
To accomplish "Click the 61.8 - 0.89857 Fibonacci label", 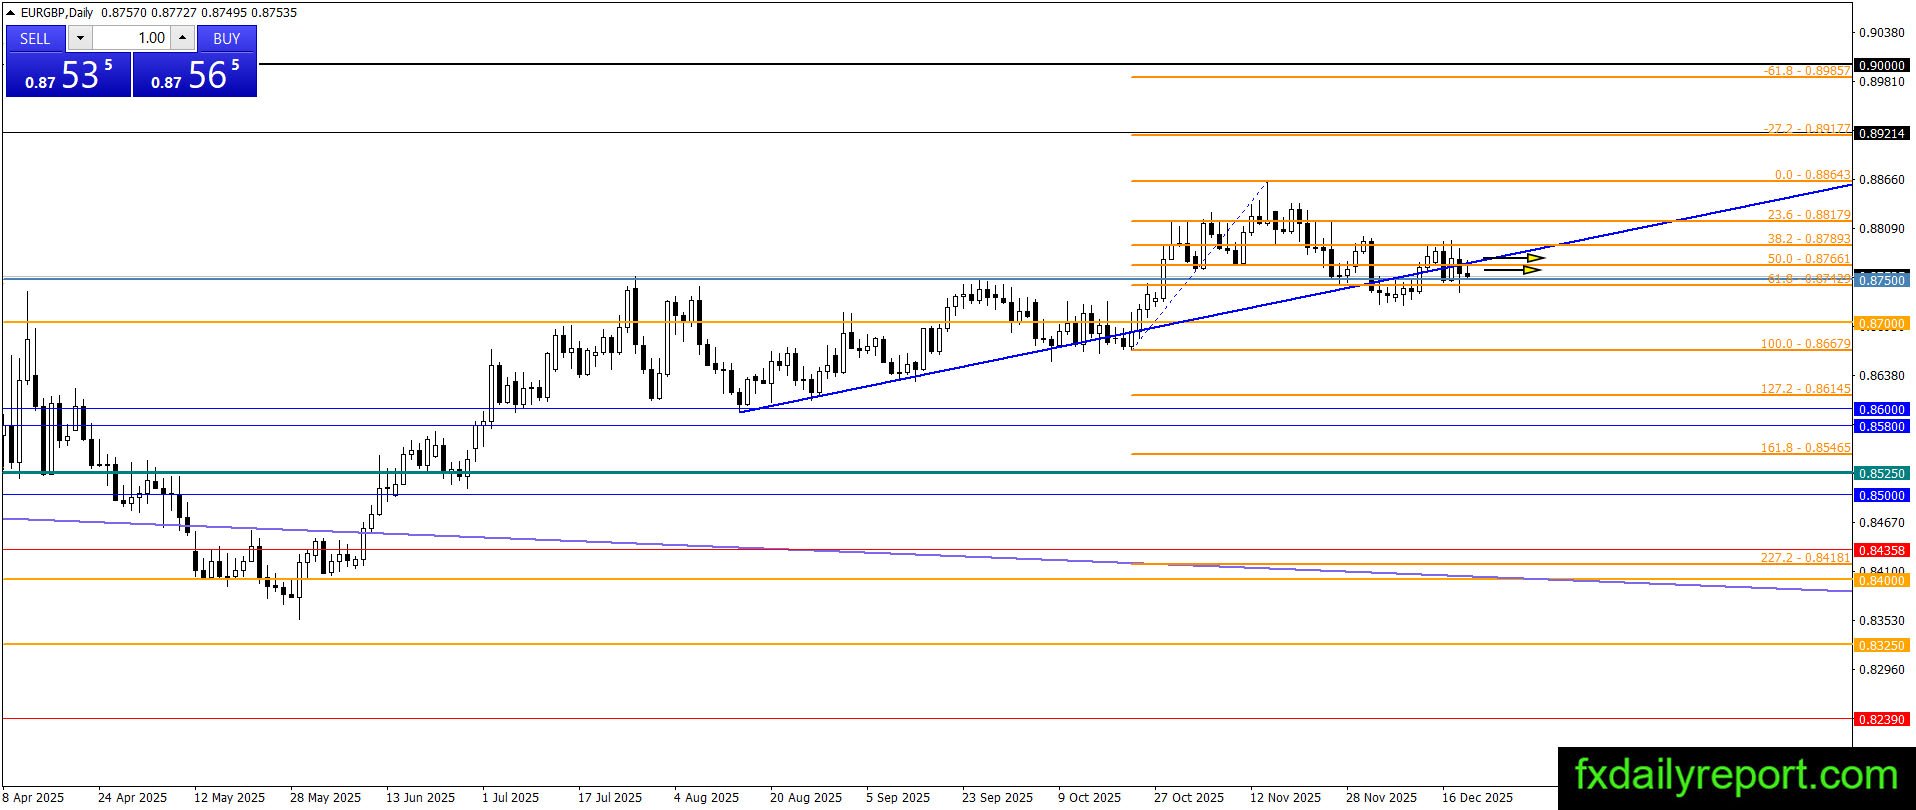I will tap(1807, 71).
